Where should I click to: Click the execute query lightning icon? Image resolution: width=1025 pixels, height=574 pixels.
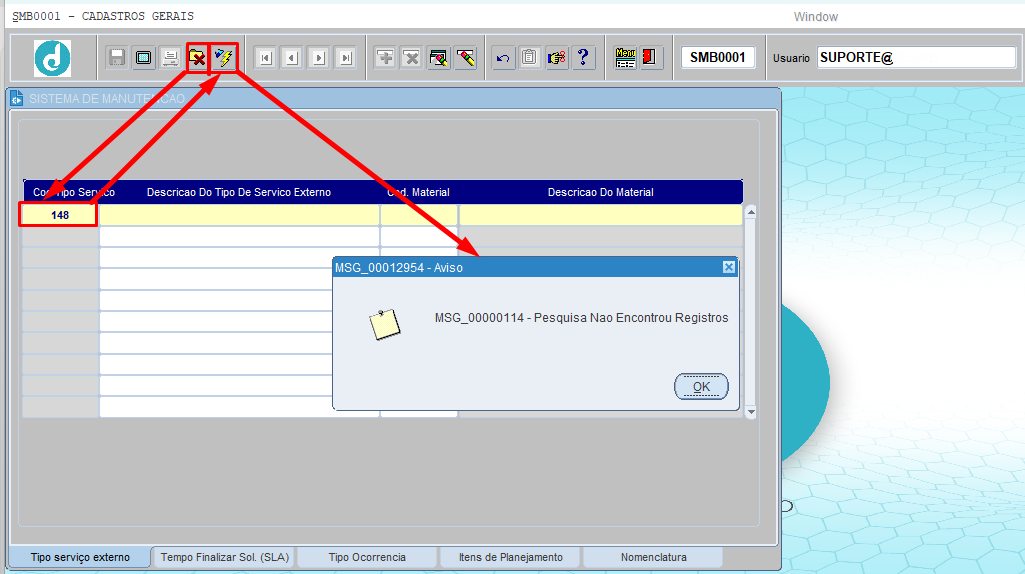point(224,58)
